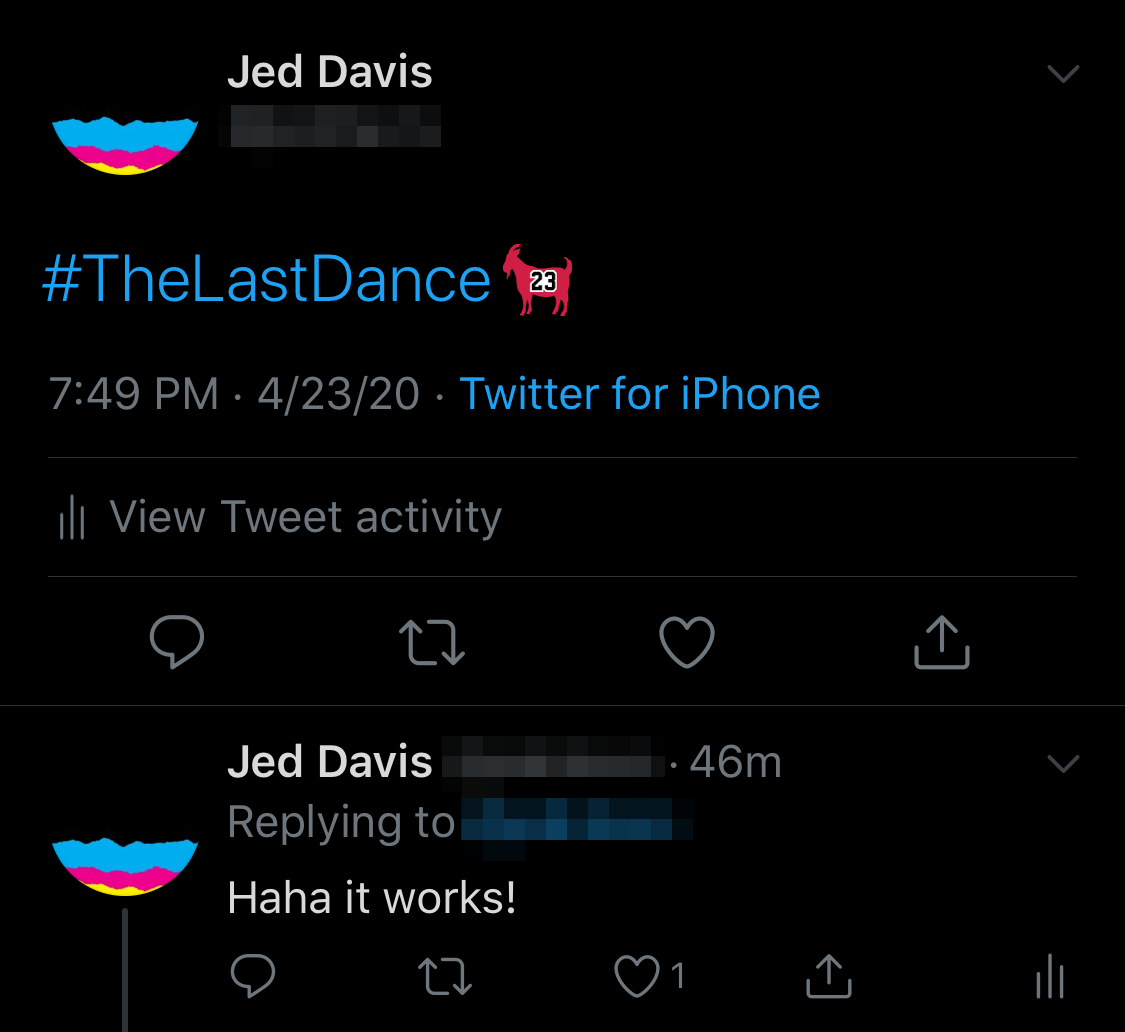The height and width of the screenshot is (1032, 1125).
Task: Like the #TheLastDance tweet
Action: (687, 642)
